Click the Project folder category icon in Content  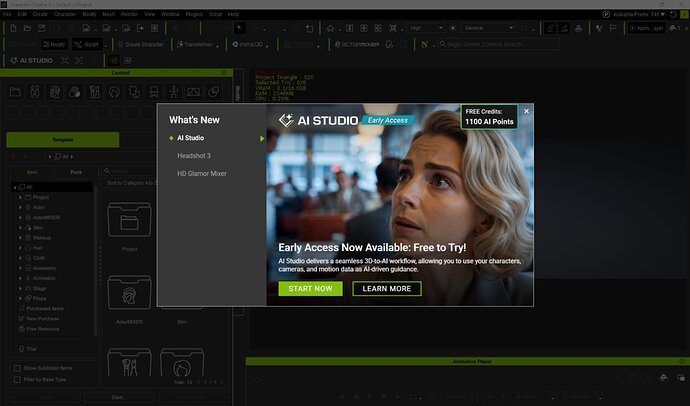point(15,92)
